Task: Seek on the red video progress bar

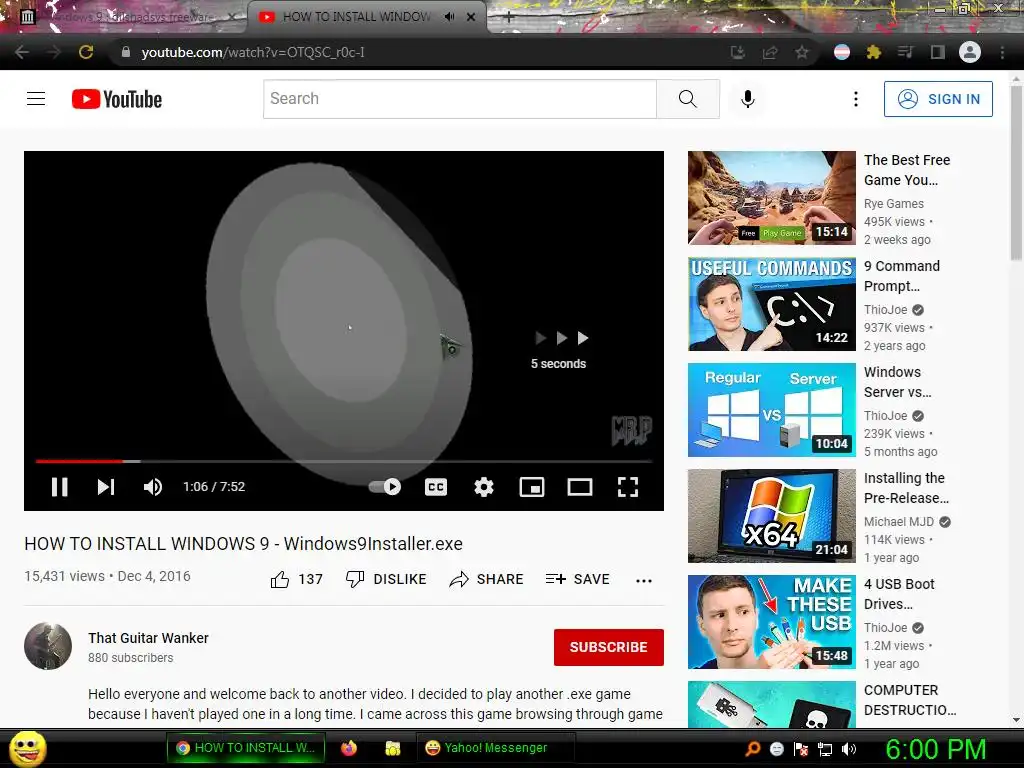Action: tap(344, 461)
